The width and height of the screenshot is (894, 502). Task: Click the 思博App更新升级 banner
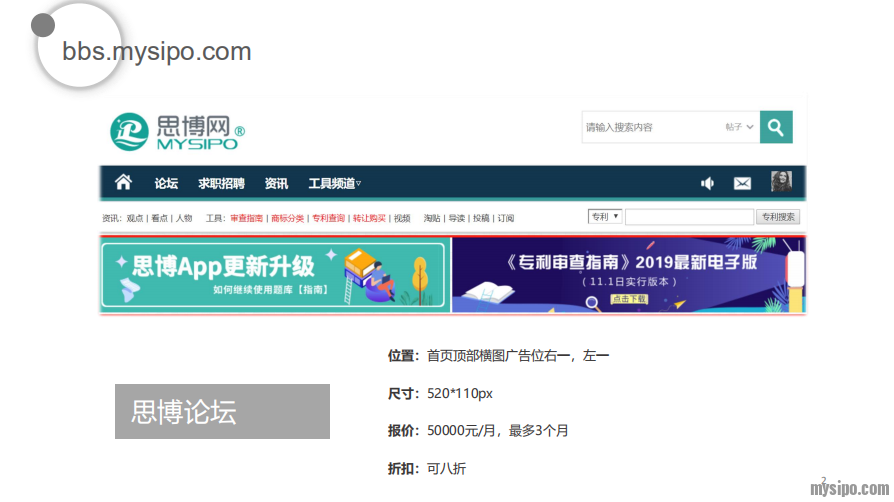(275, 275)
